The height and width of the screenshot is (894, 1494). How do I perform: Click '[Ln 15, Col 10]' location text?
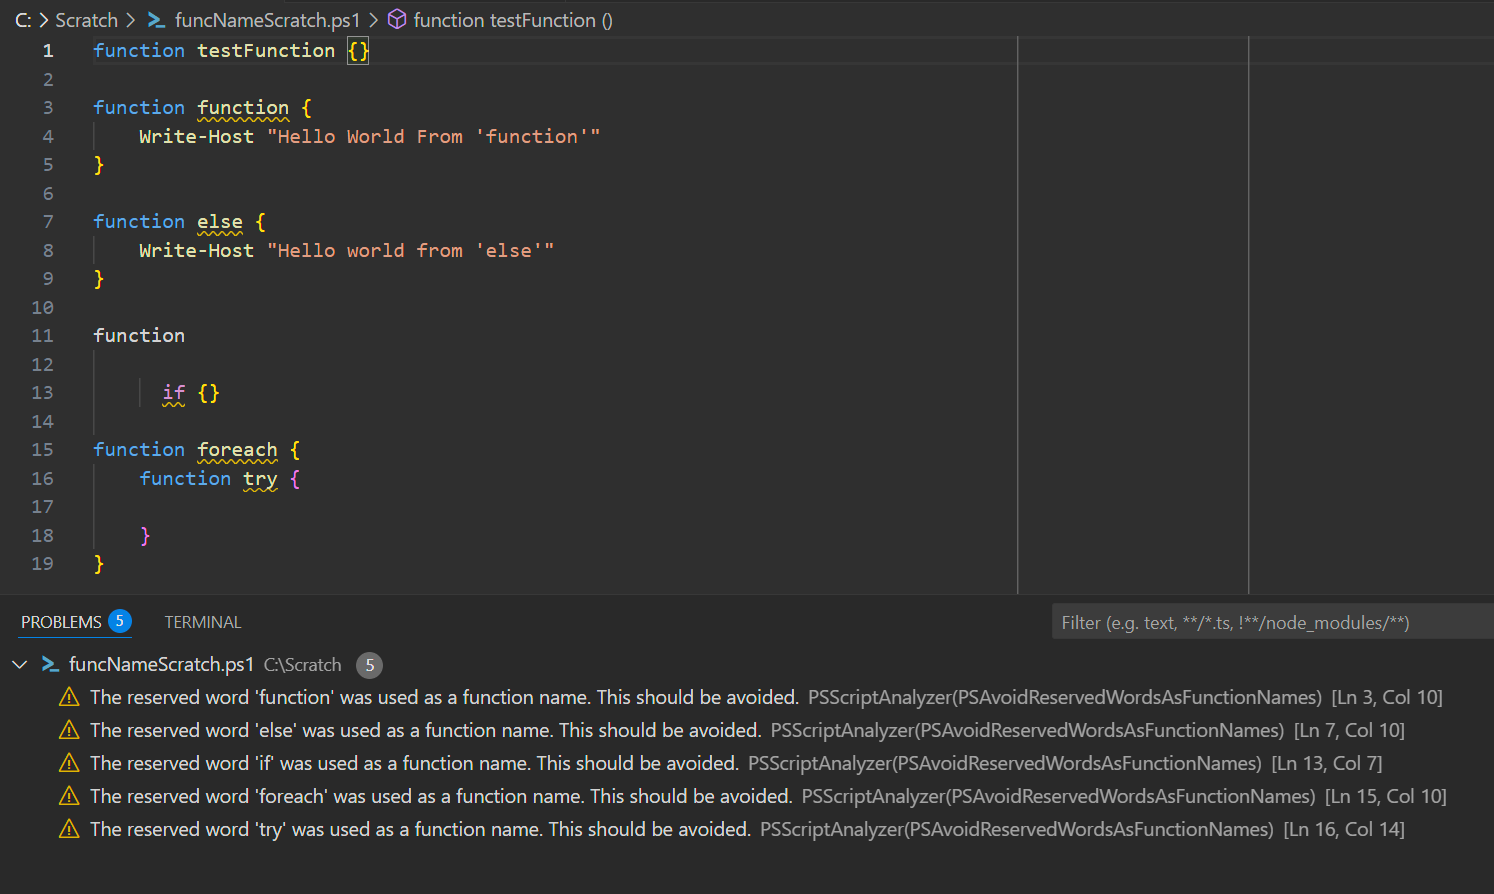pos(1386,796)
